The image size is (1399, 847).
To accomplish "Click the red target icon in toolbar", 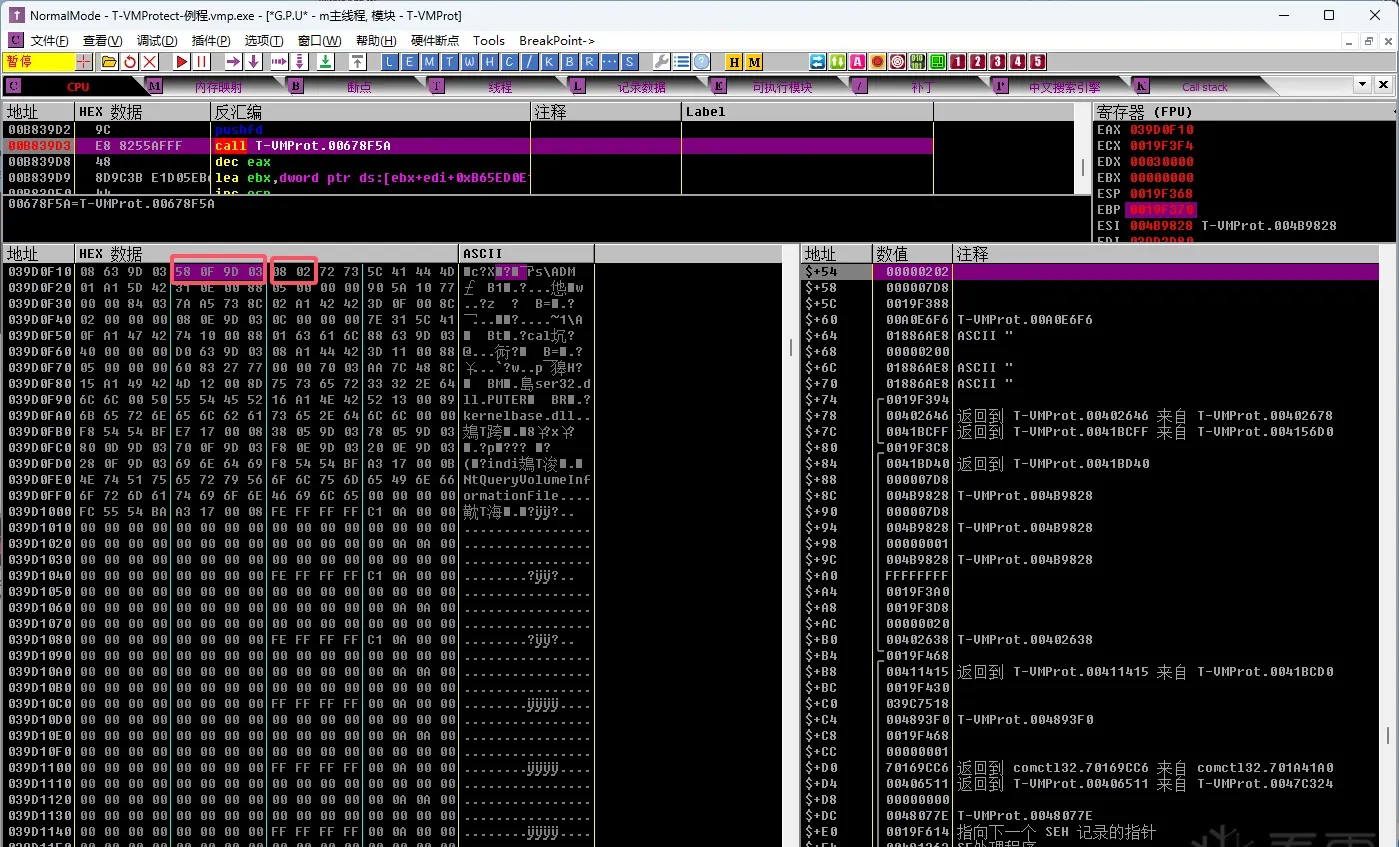I will tap(897, 62).
